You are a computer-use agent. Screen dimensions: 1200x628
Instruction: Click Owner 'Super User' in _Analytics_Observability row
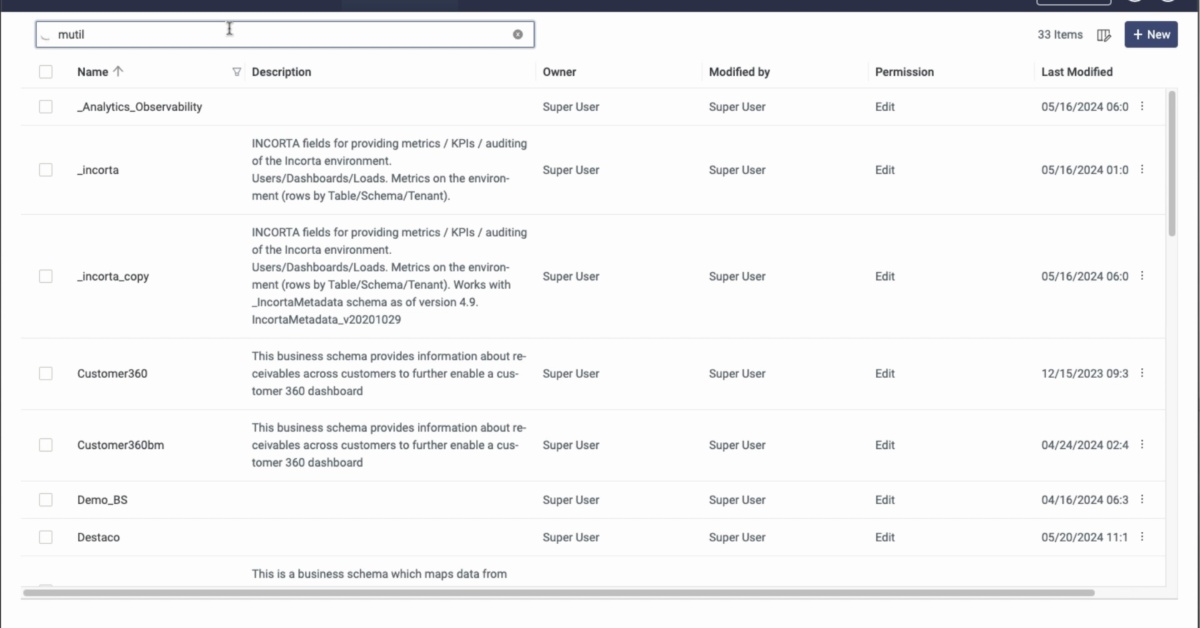[571, 106]
